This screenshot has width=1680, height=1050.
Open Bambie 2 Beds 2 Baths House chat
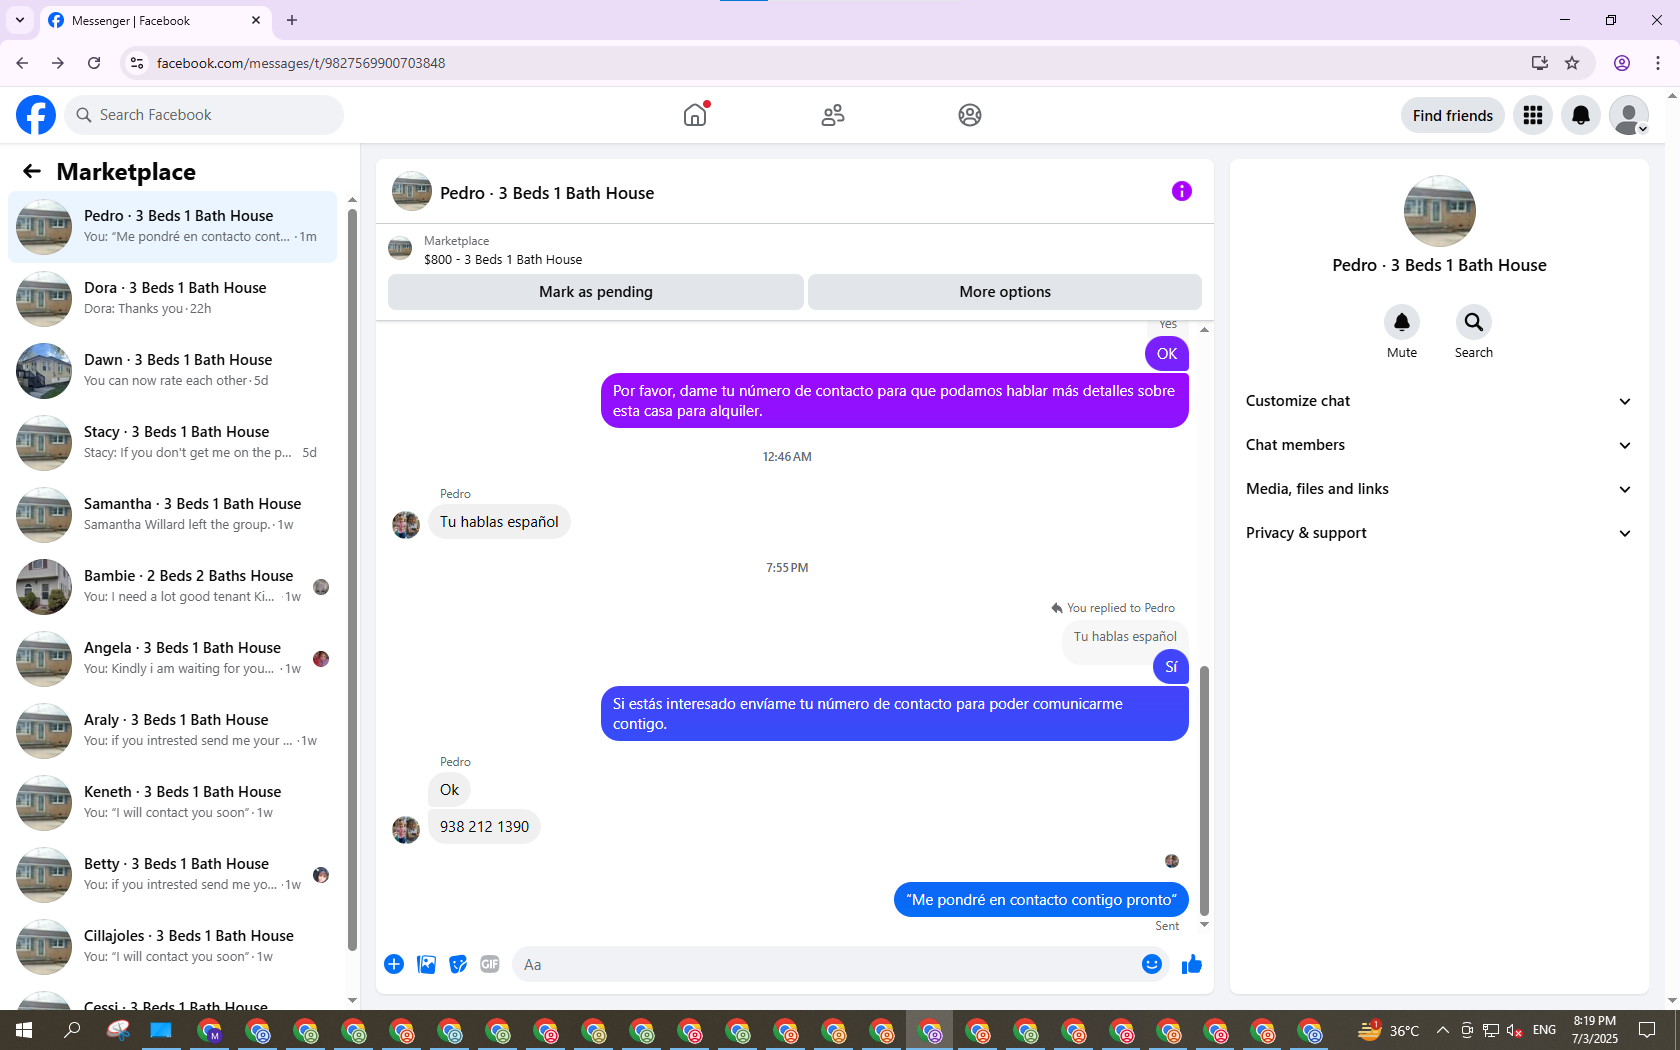tap(172, 587)
